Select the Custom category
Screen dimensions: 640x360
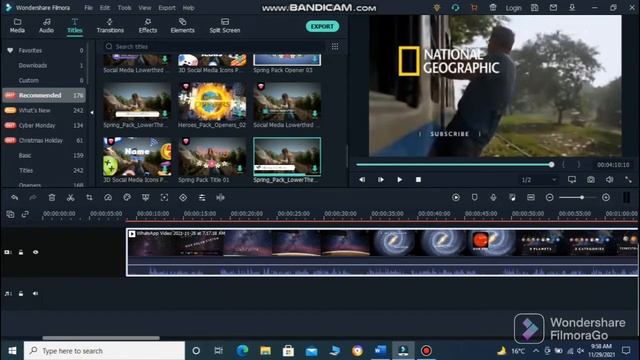(44, 80)
